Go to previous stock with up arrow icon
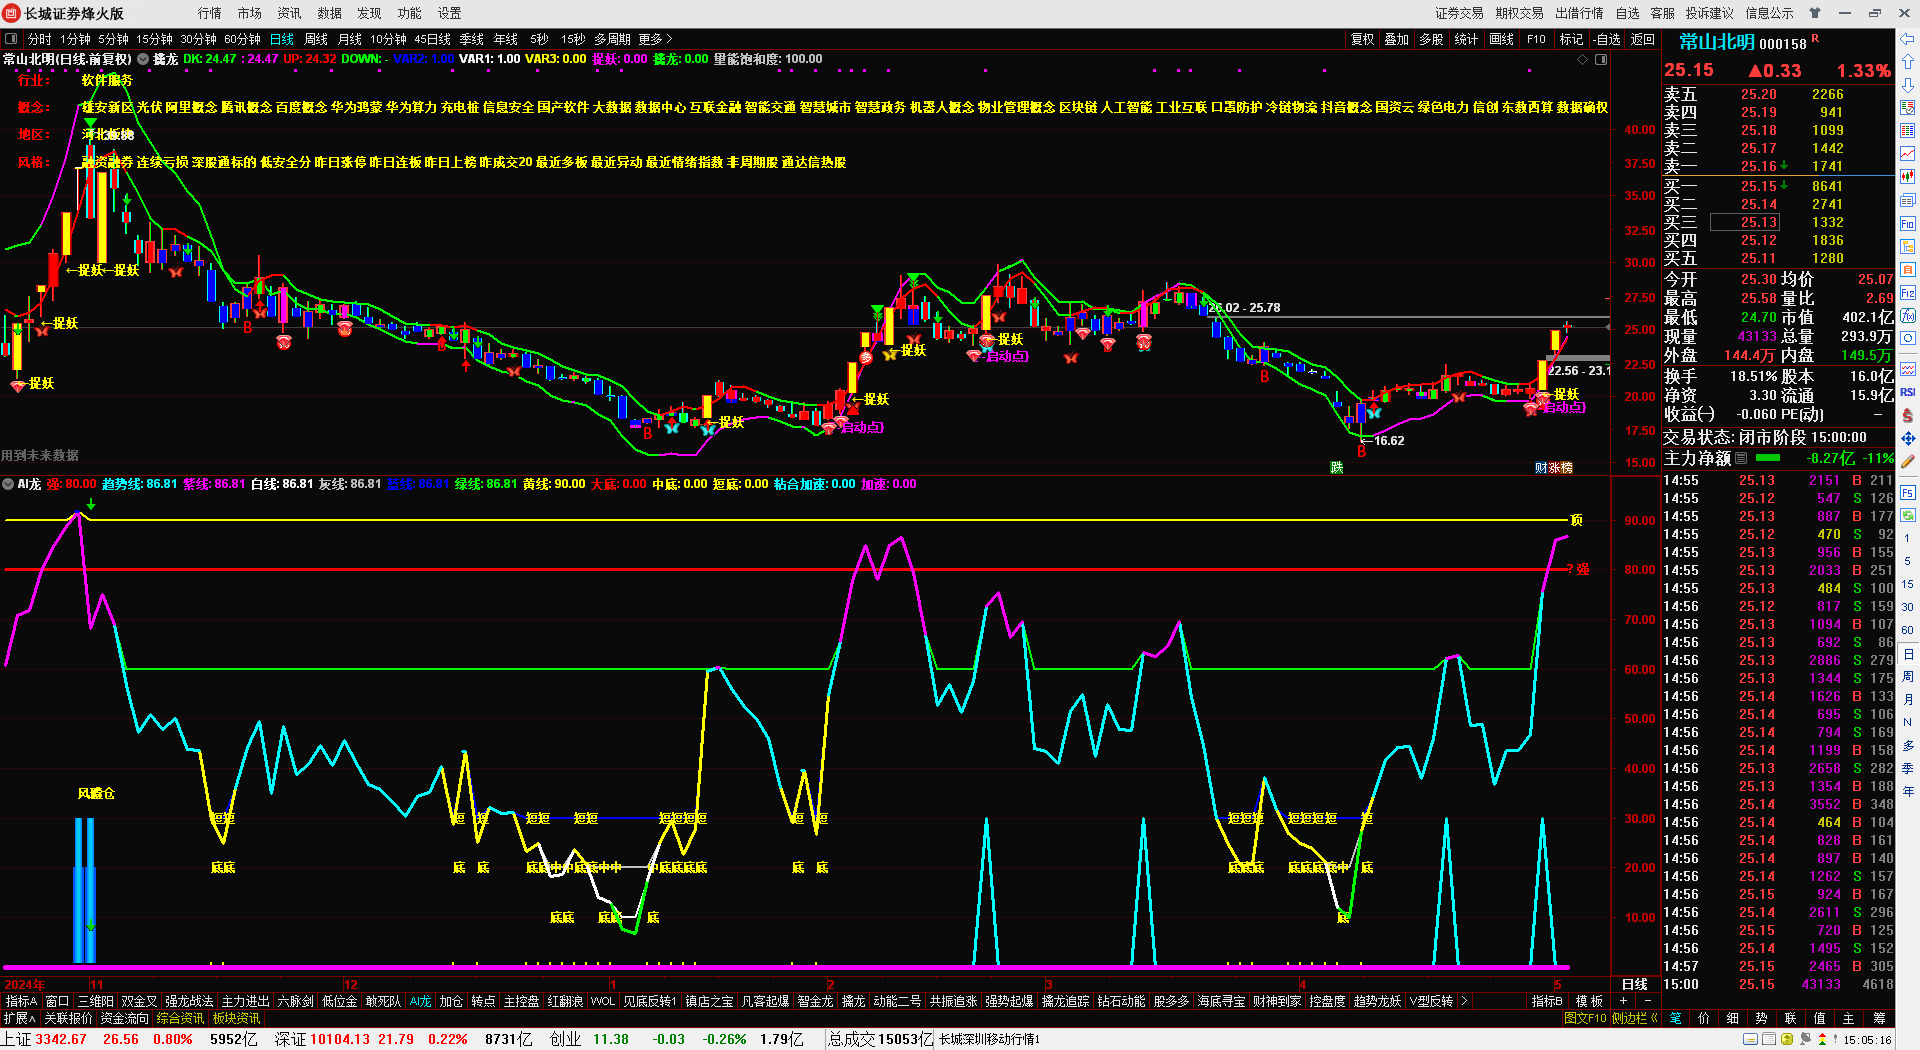Viewport: 1920px width, 1050px height. click(1908, 62)
